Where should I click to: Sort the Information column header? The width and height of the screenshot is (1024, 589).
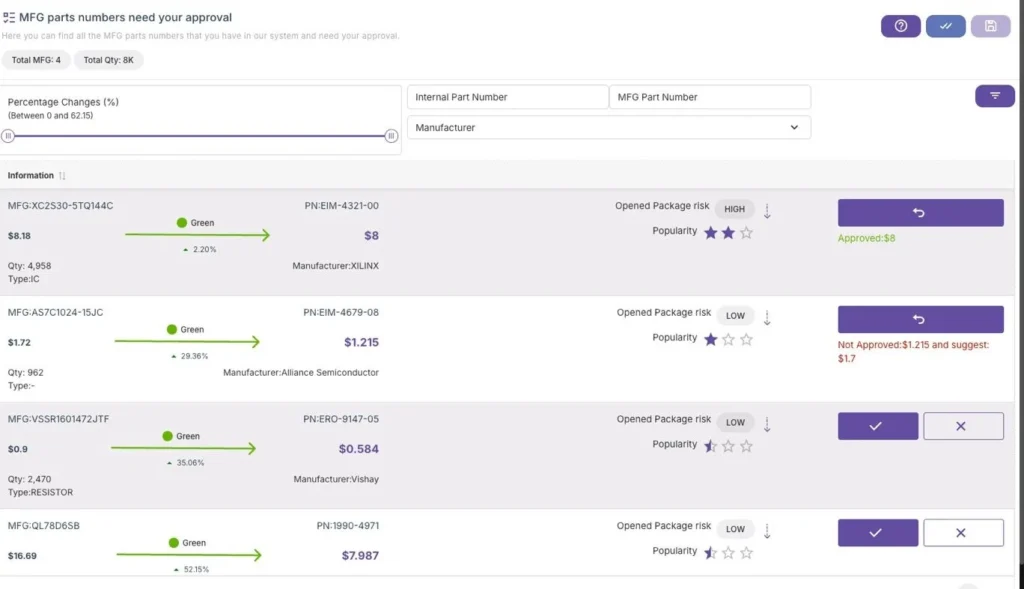pyautogui.click(x=62, y=176)
